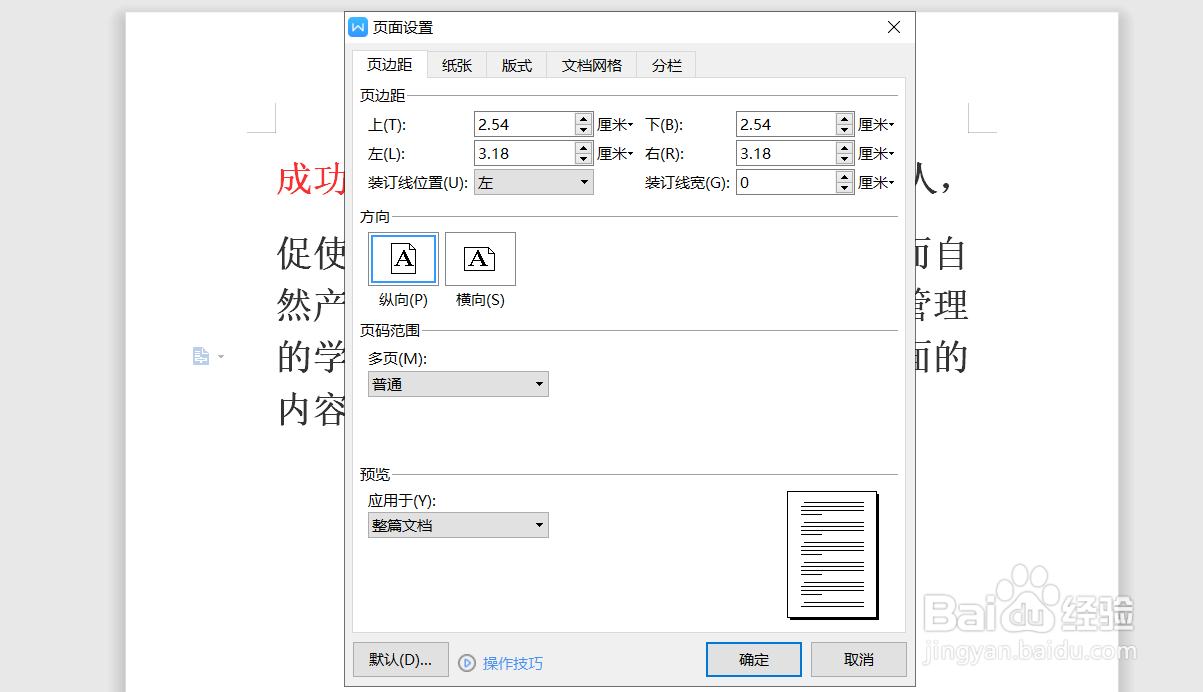Click the page preview thumbnail
The height and width of the screenshot is (692, 1203).
coord(832,555)
